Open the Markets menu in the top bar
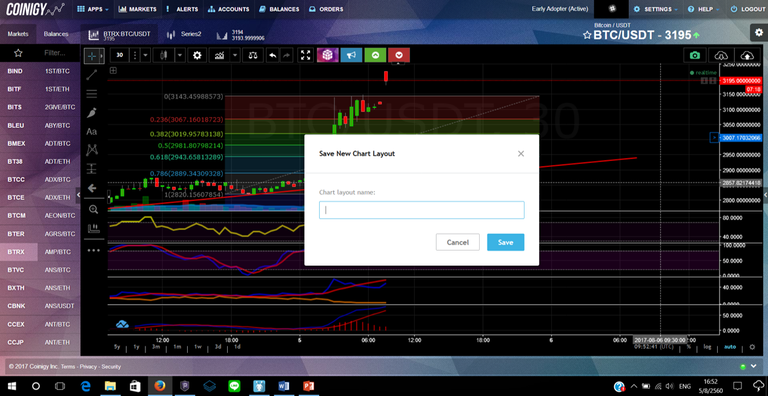The width and height of the screenshot is (768, 396). [138, 9]
